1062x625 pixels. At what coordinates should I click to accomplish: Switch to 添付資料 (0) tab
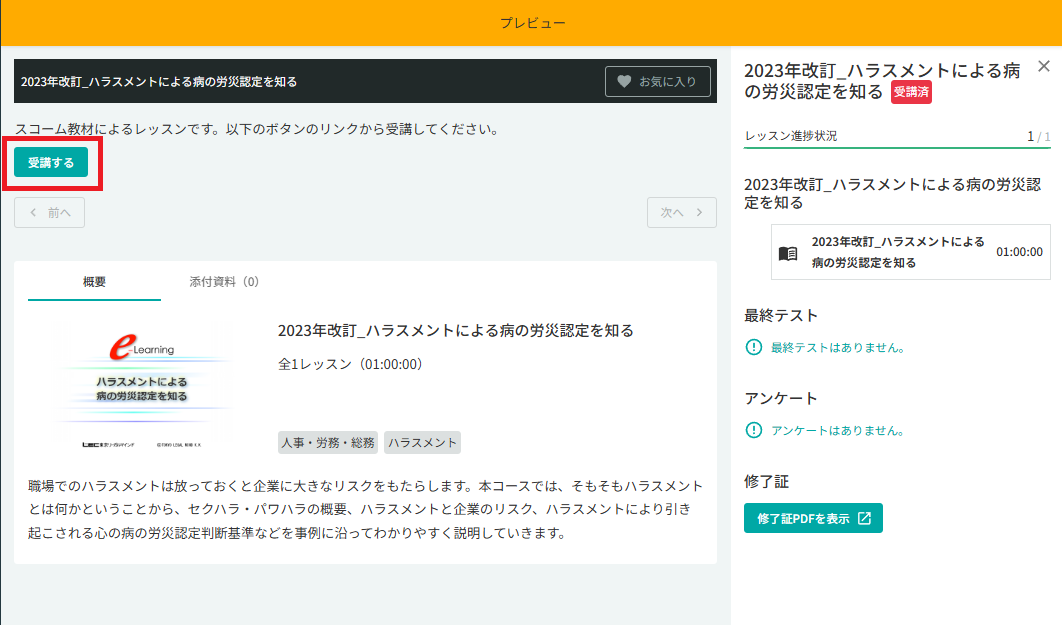pyautogui.click(x=224, y=282)
